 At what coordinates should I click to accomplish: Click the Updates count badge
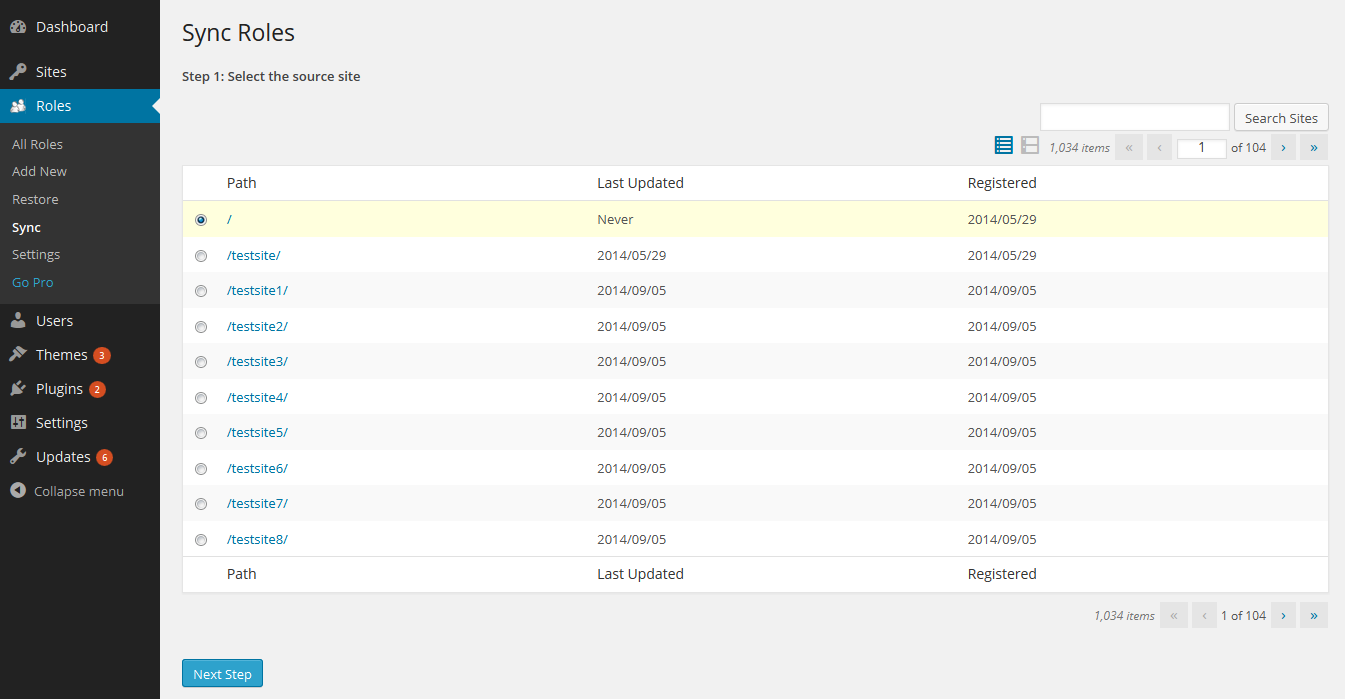(105, 457)
